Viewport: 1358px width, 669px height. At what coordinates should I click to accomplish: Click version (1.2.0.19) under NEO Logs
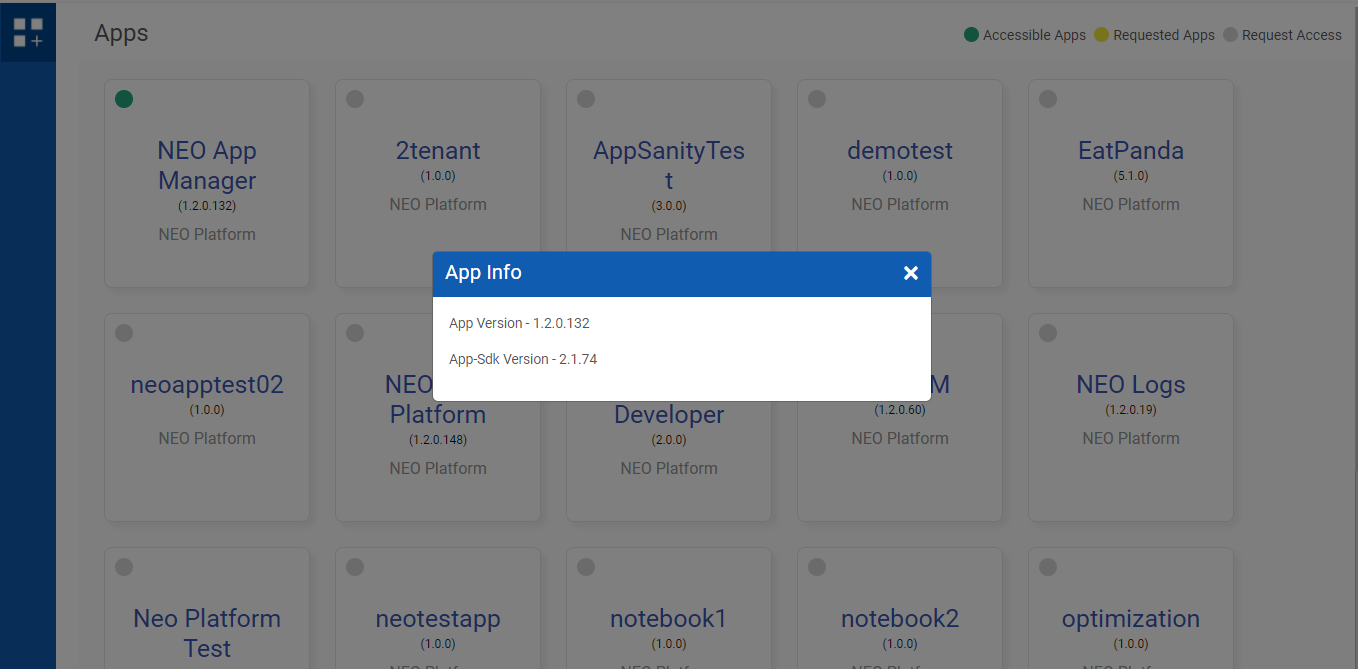pyautogui.click(x=1131, y=410)
